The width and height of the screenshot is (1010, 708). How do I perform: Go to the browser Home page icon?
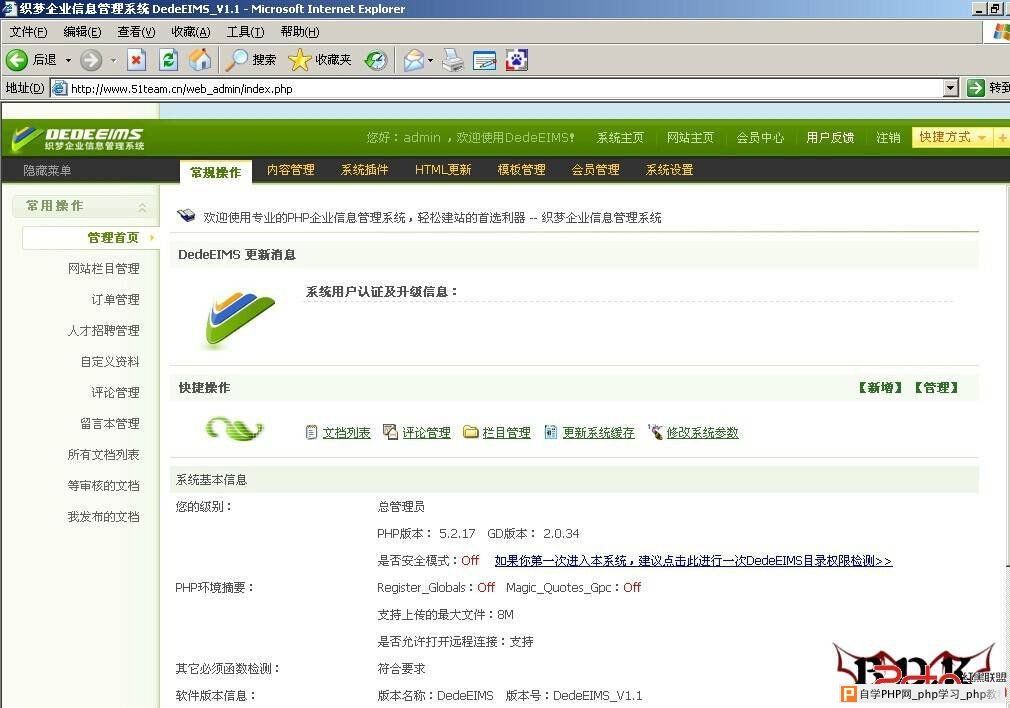coord(200,60)
